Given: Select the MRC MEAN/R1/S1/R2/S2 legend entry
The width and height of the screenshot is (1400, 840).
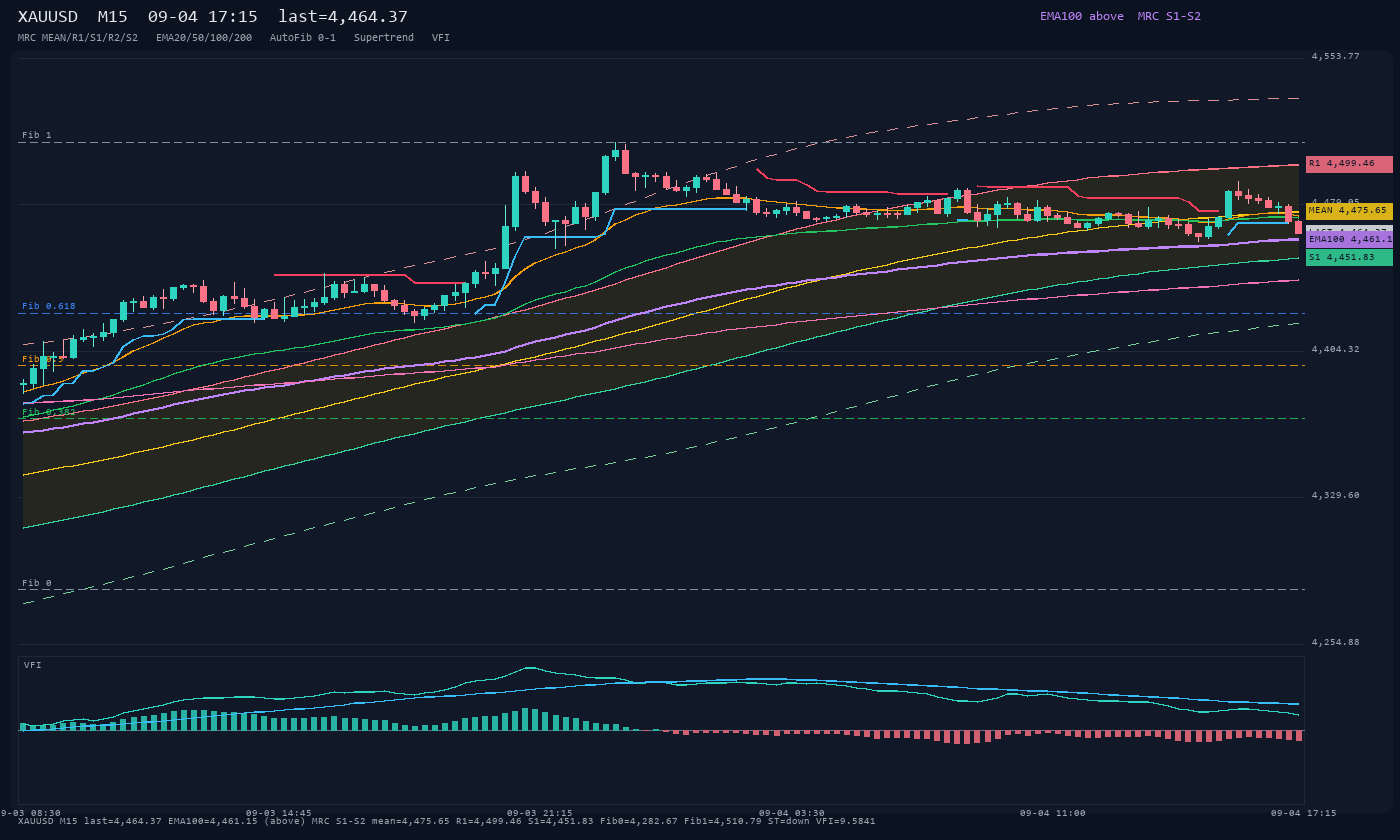Looking at the screenshot, I should pyautogui.click(x=80, y=38).
